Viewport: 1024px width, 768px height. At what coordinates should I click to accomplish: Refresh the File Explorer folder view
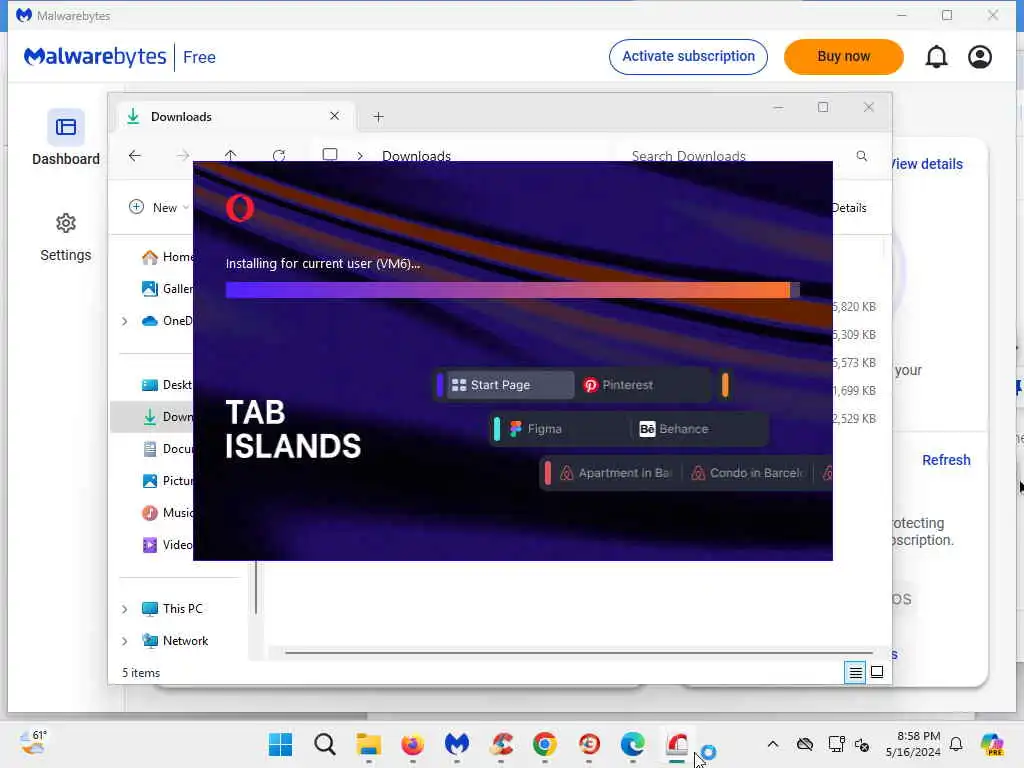279,155
